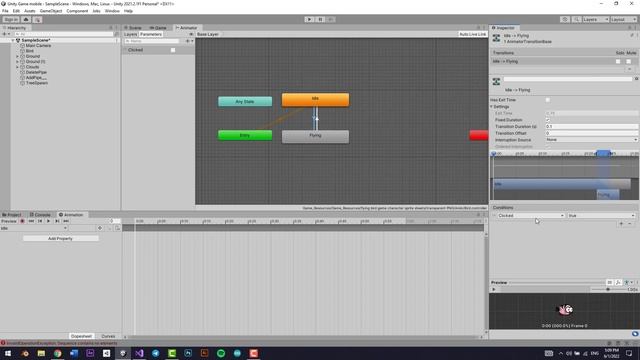The image size is (640, 360).
Task: Open the cloud services icon in the toolbar
Action: coord(26,19)
